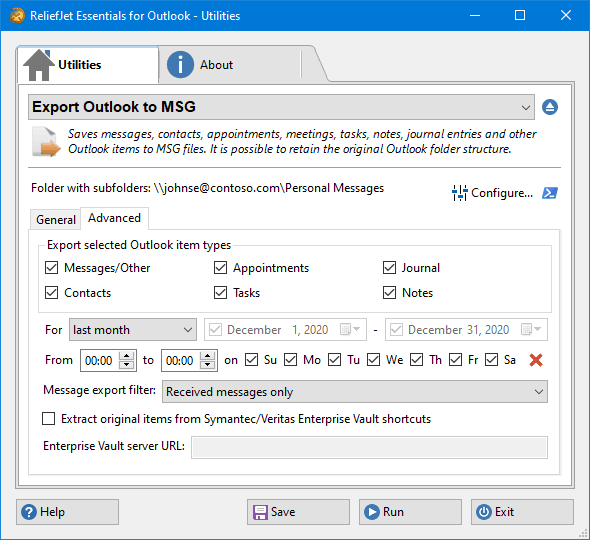This screenshot has width=590, height=540.
Task: Click the From time 00:00 field
Action: pyautogui.click(x=100, y=361)
